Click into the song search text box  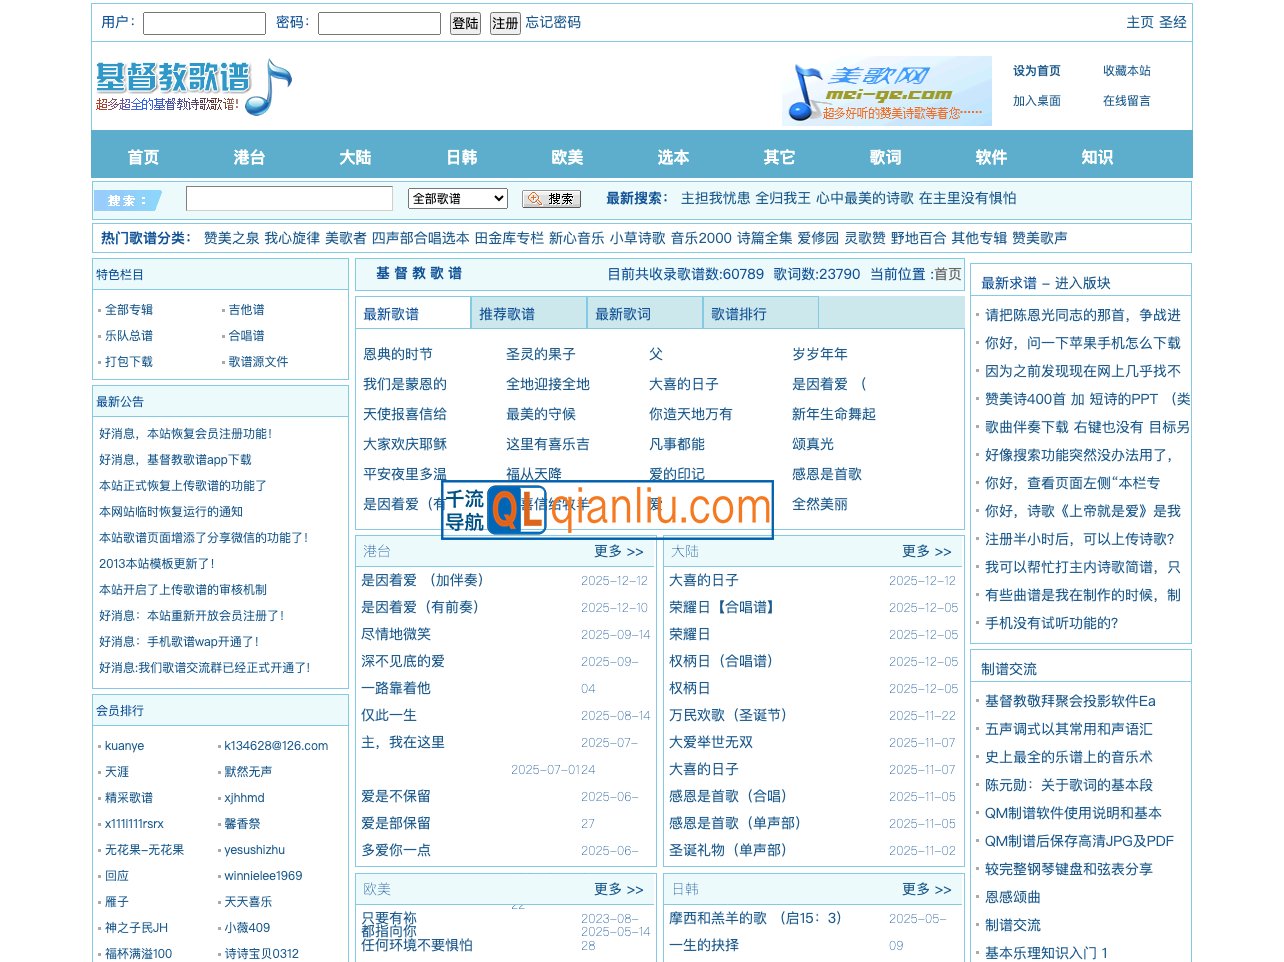point(289,199)
